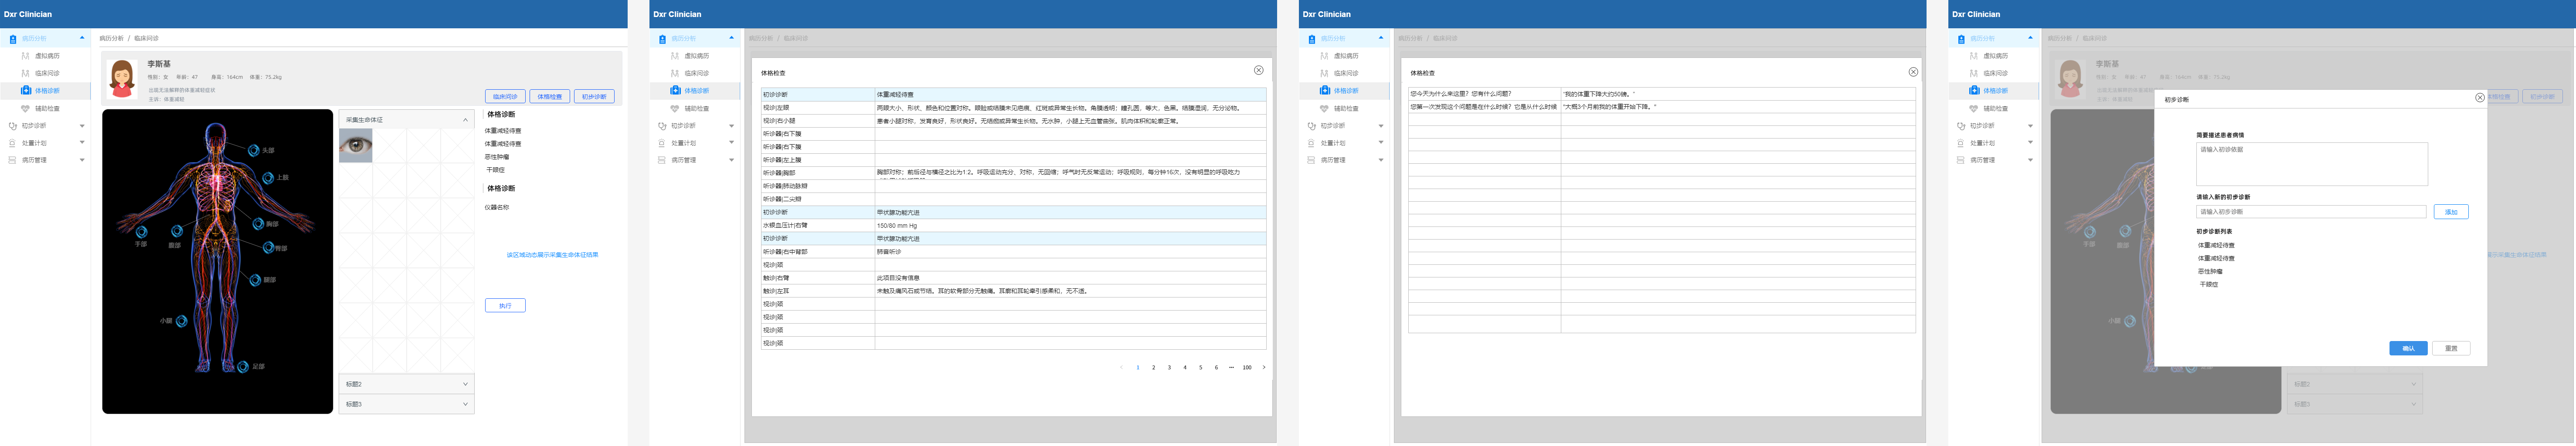Select 体格诊断 in main screen sidebar
The width and height of the screenshot is (2576, 446).
pyautogui.click(x=47, y=90)
